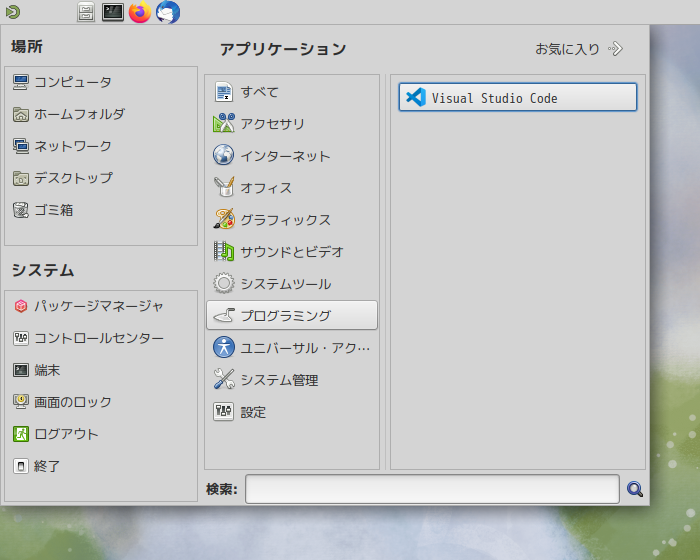The width and height of the screenshot is (700, 560).
Task: Switch to お気に入り favorites view
Action: 579,49
